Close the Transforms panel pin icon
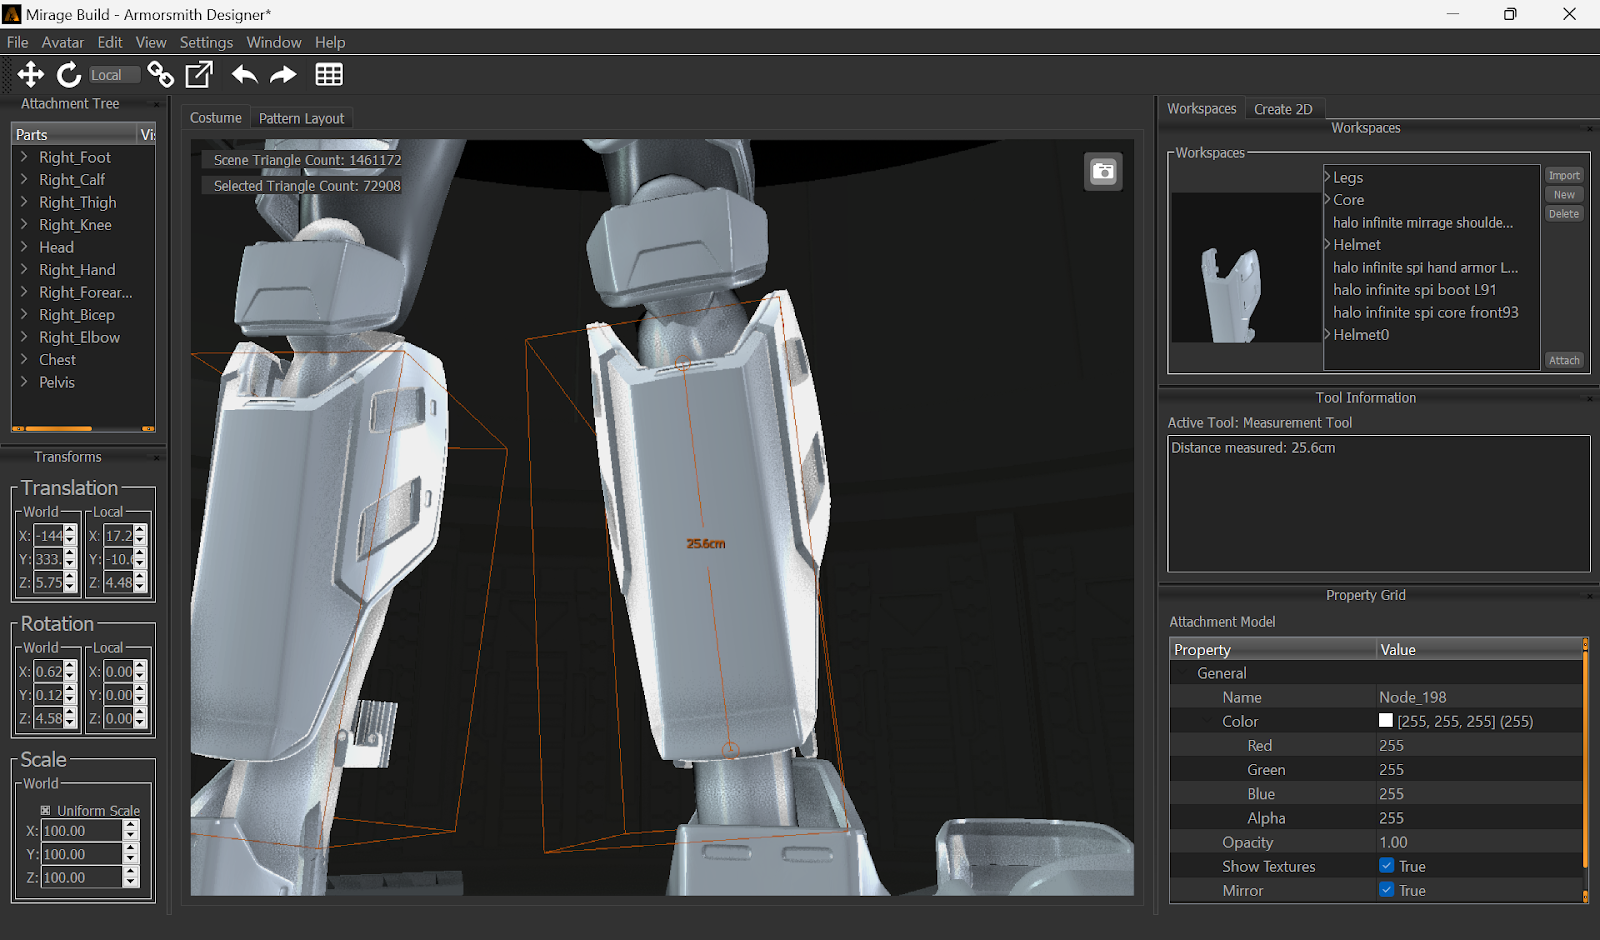 pyautogui.click(x=156, y=457)
